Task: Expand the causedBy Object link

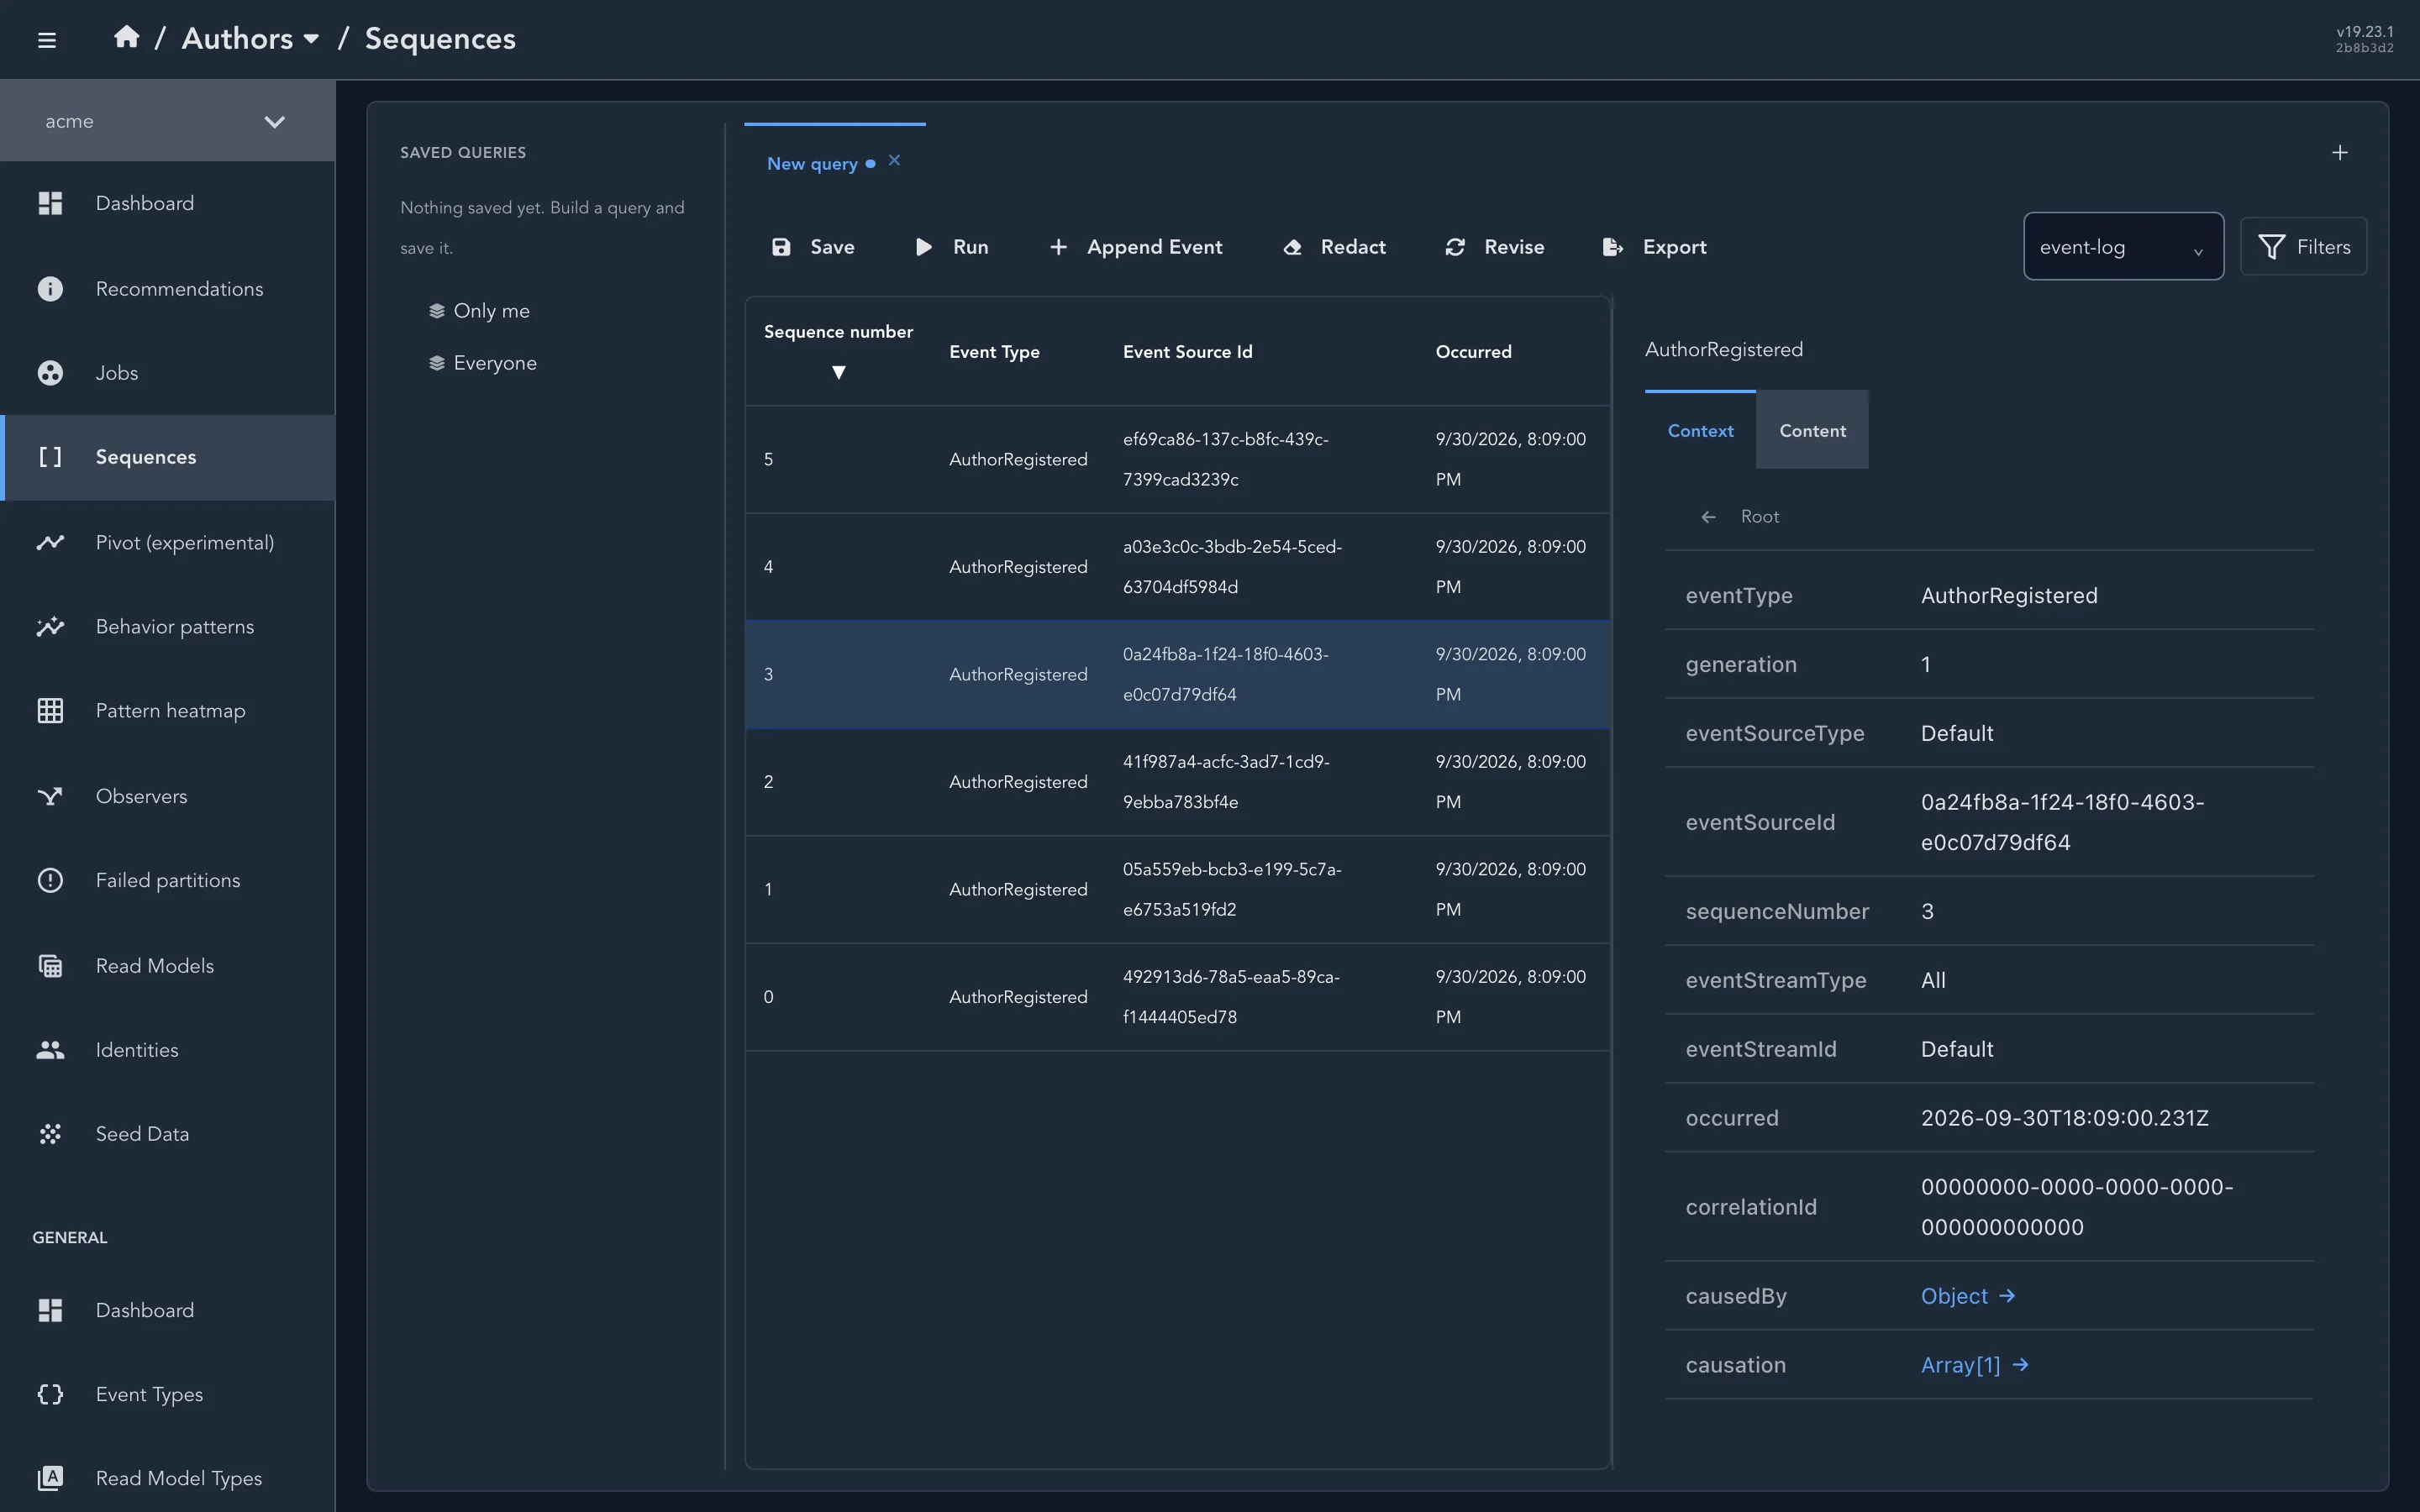Action: coord(1968,1296)
